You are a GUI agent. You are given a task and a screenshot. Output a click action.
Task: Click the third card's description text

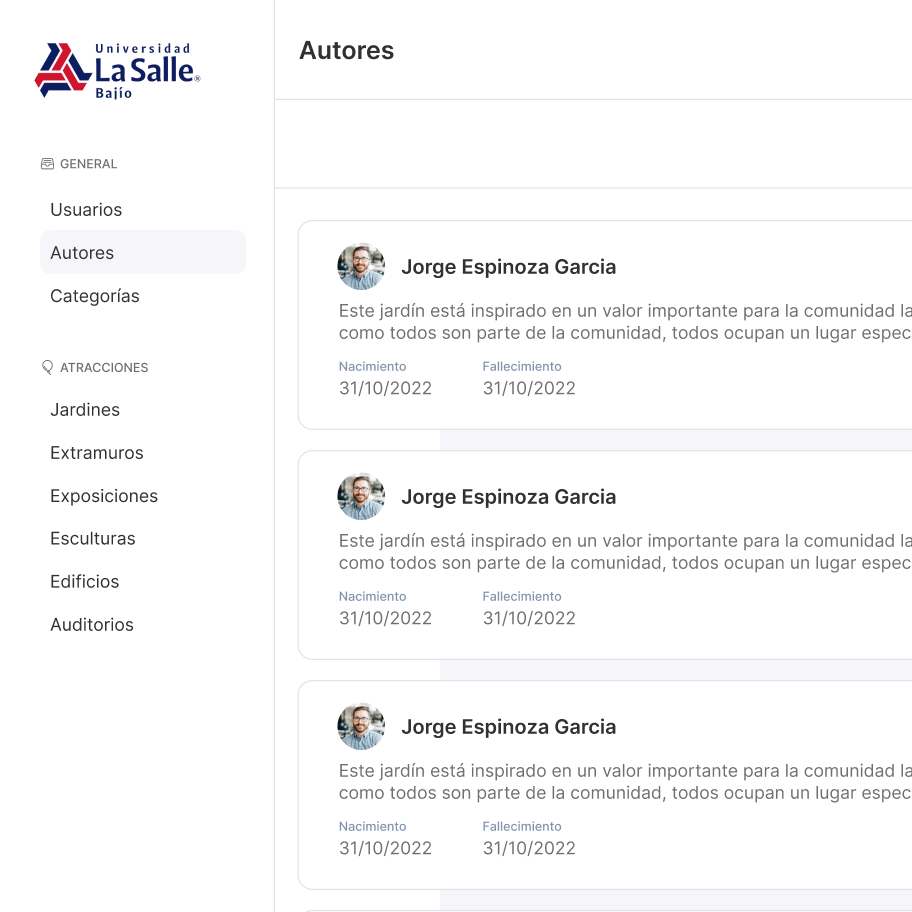pyautogui.click(x=625, y=782)
